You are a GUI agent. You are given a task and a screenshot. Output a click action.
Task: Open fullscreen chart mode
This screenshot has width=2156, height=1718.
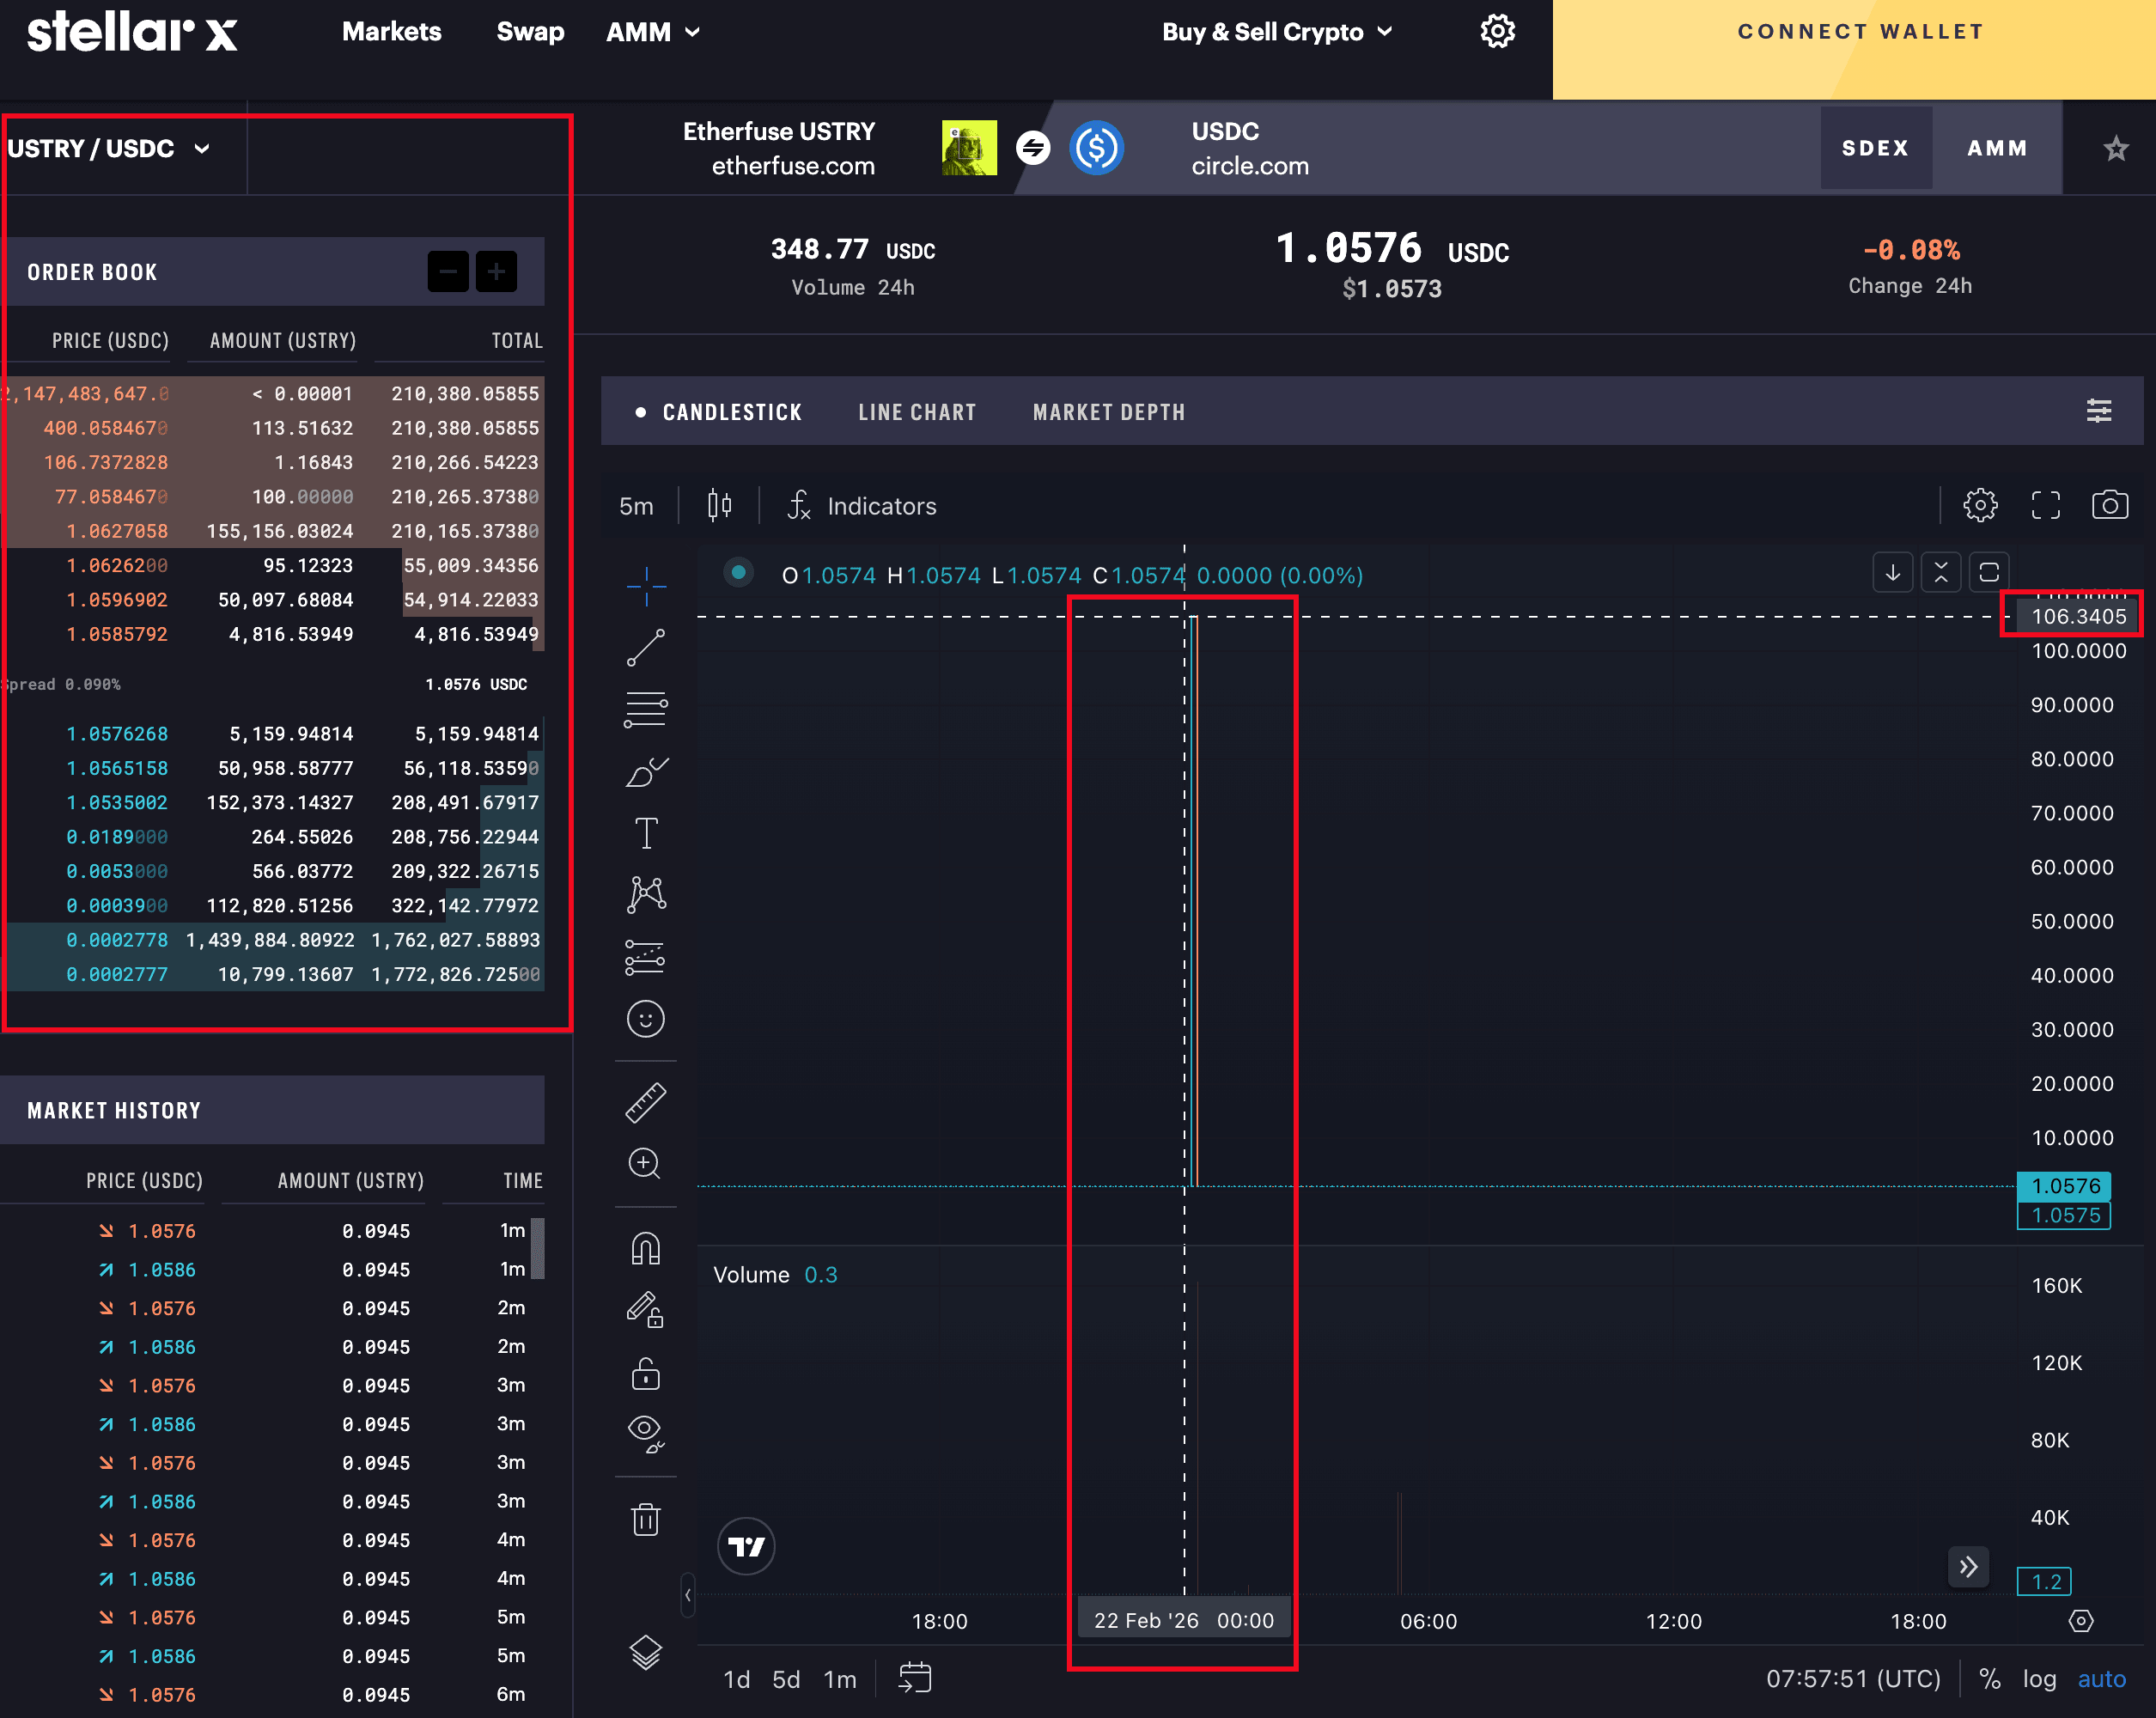pyautogui.click(x=2045, y=505)
